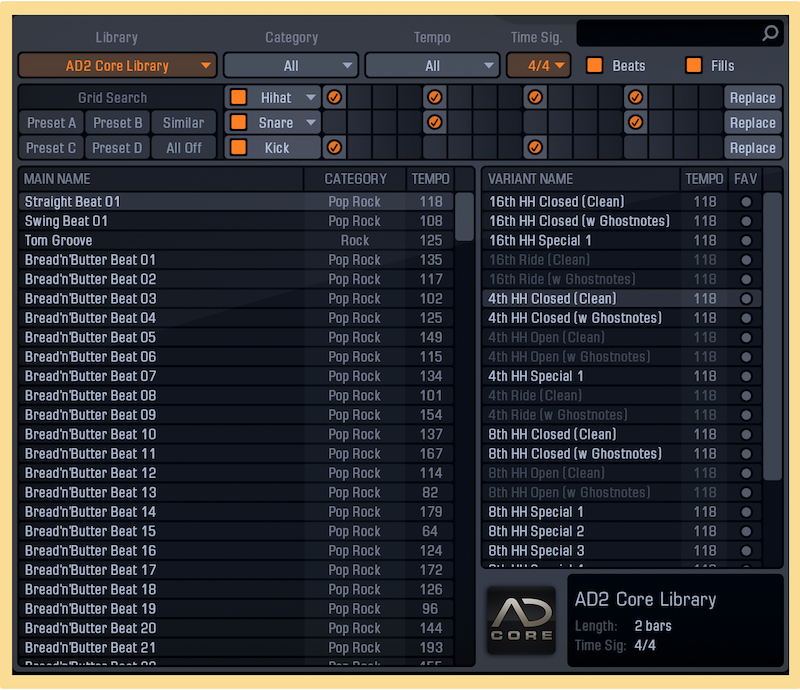Select Bread'n'Butter Beat 17 row
Viewport: 800px width, 690px height.
pyautogui.click(x=236, y=570)
